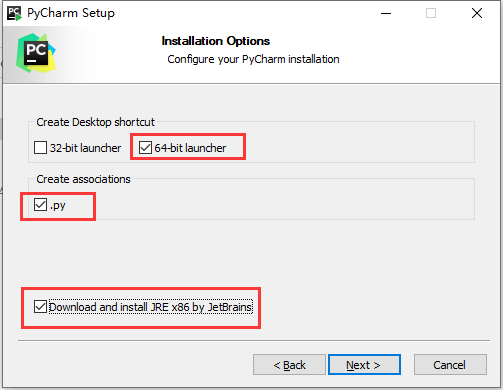This screenshot has width=503, height=390.
Task: Click 'Configure your PyCharm installation' subtitle text
Action: (x=253, y=59)
